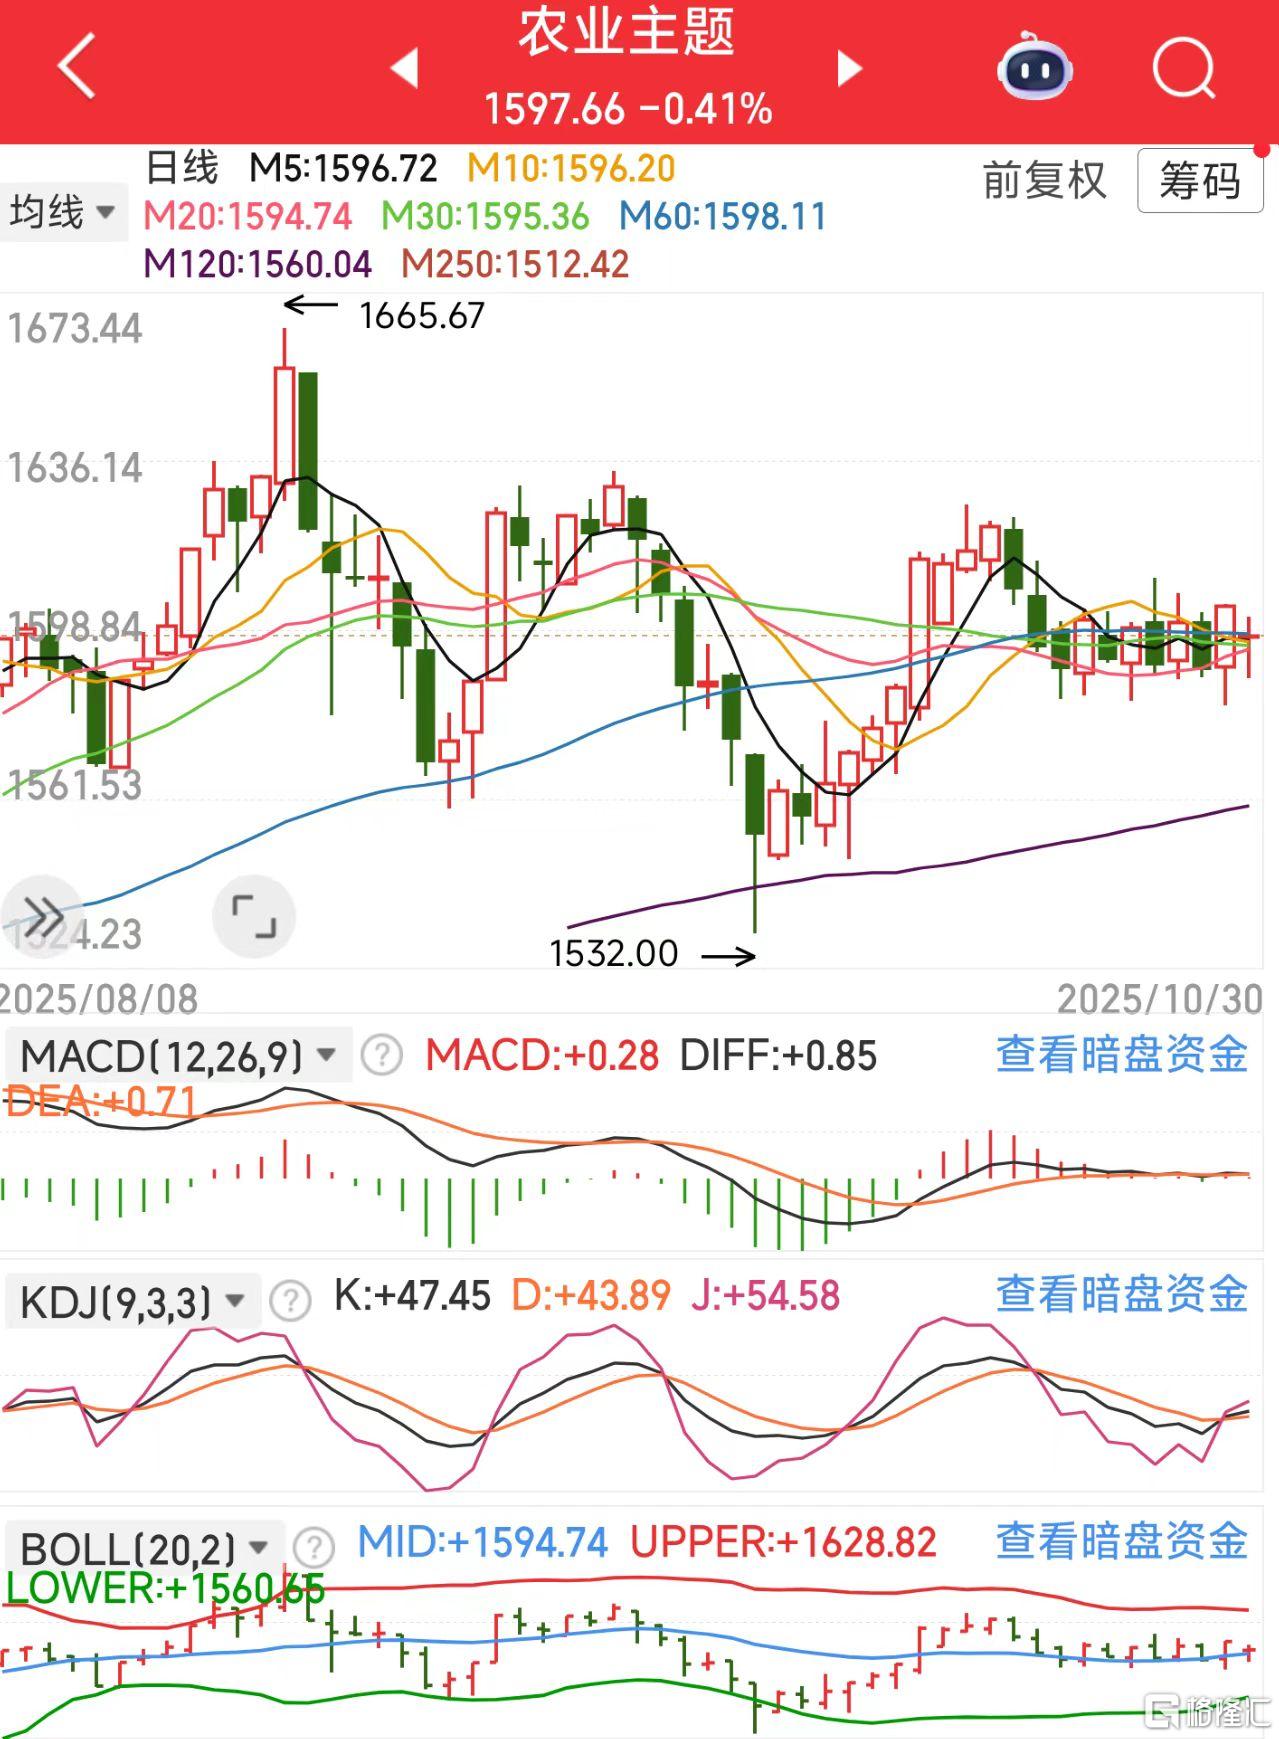Open search with magnifier icon

(x=1183, y=68)
